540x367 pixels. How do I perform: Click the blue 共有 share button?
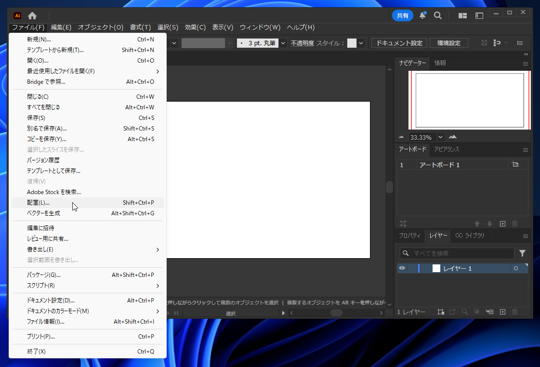tap(403, 15)
